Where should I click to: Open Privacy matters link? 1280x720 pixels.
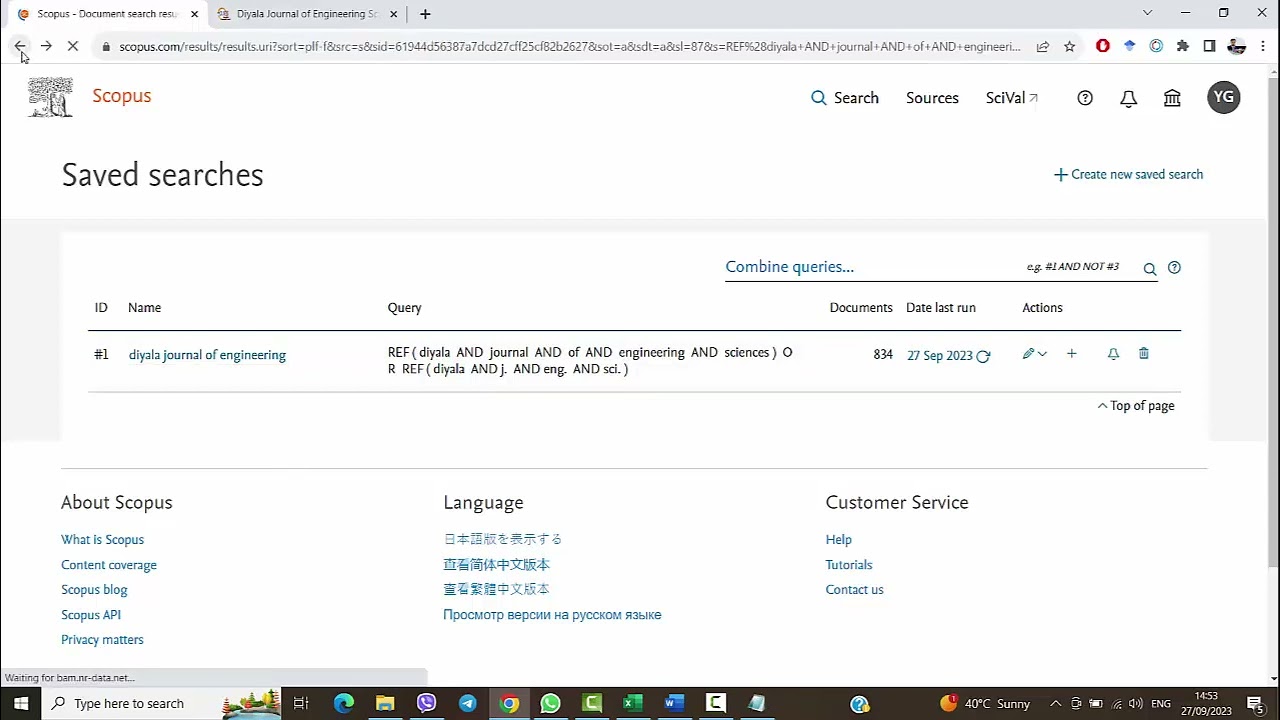(x=102, y=640)
